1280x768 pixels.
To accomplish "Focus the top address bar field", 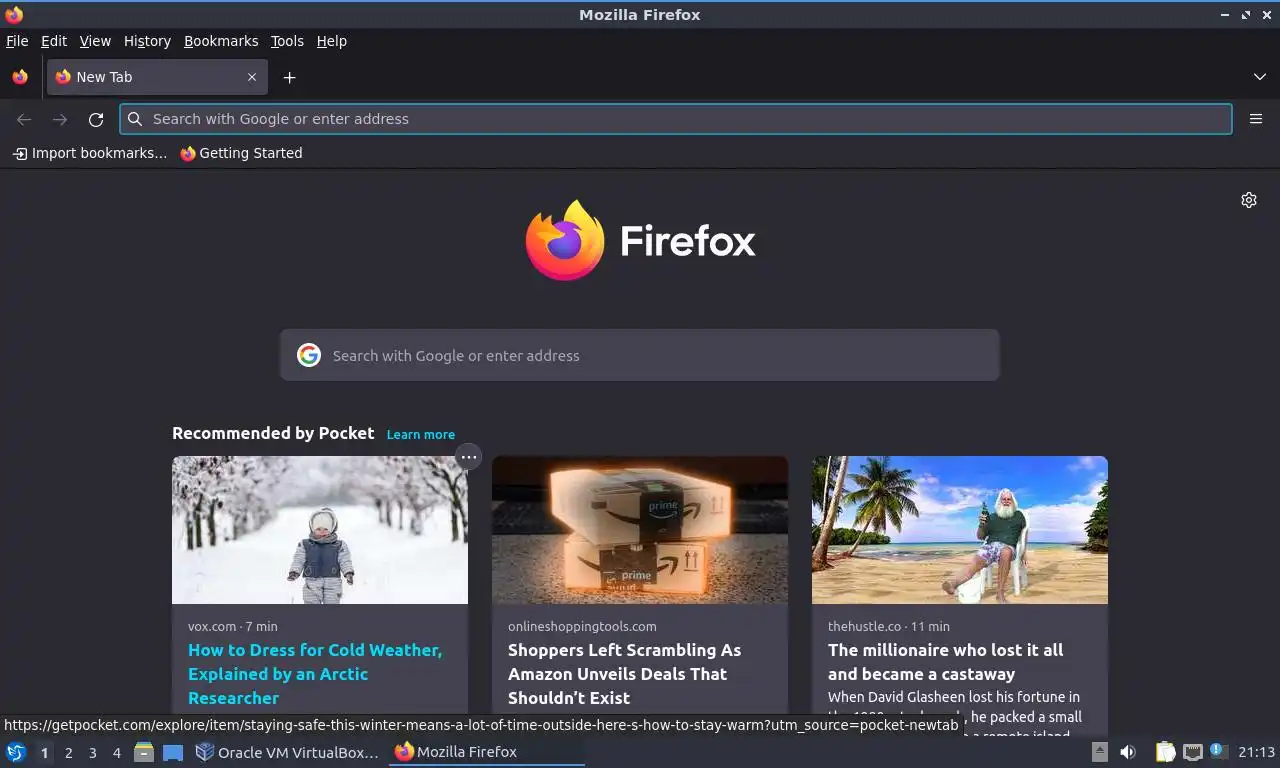I will point(676,119).
